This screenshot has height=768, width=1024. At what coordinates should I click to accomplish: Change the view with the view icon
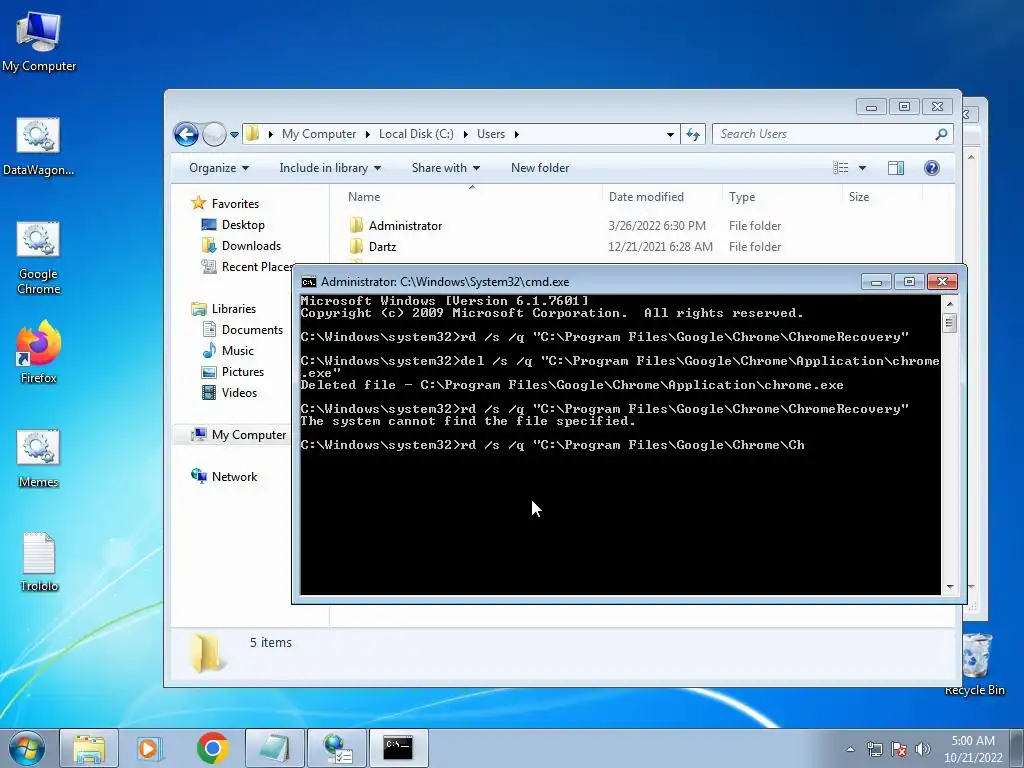tap(840, 168)
